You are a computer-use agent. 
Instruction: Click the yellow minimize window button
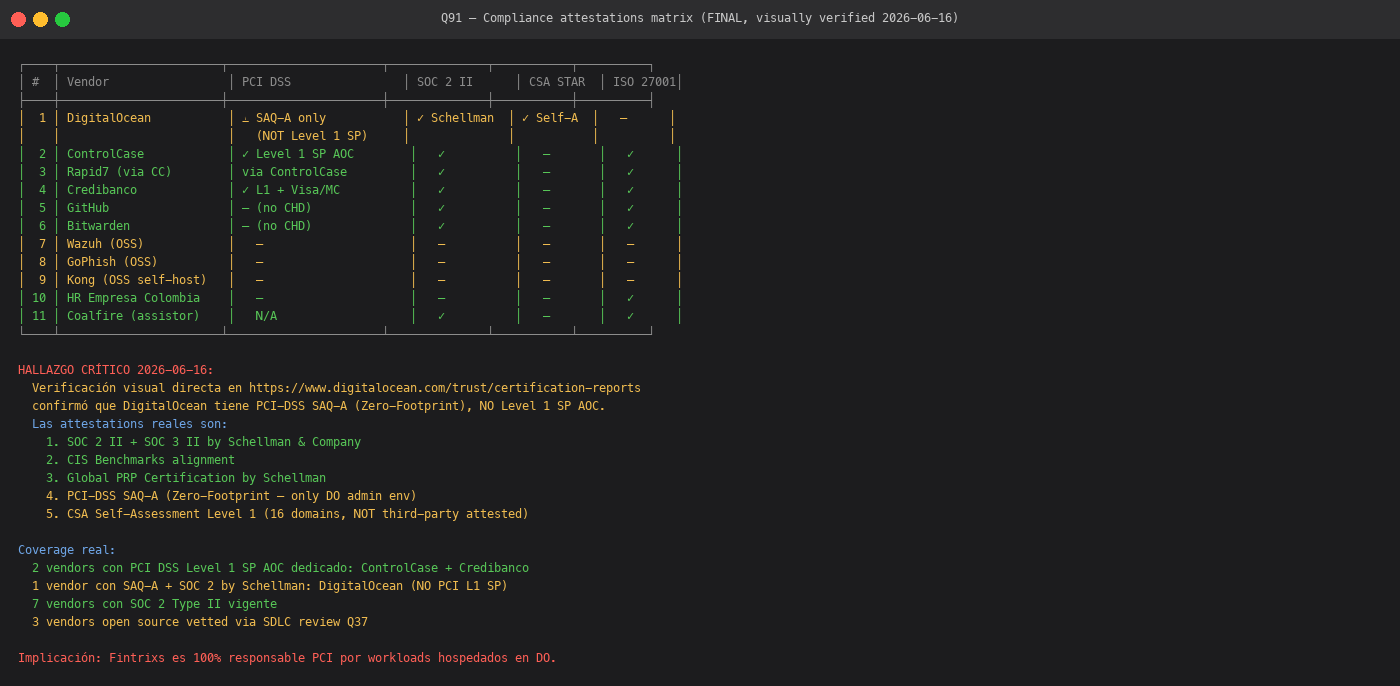tap(40, 19)
